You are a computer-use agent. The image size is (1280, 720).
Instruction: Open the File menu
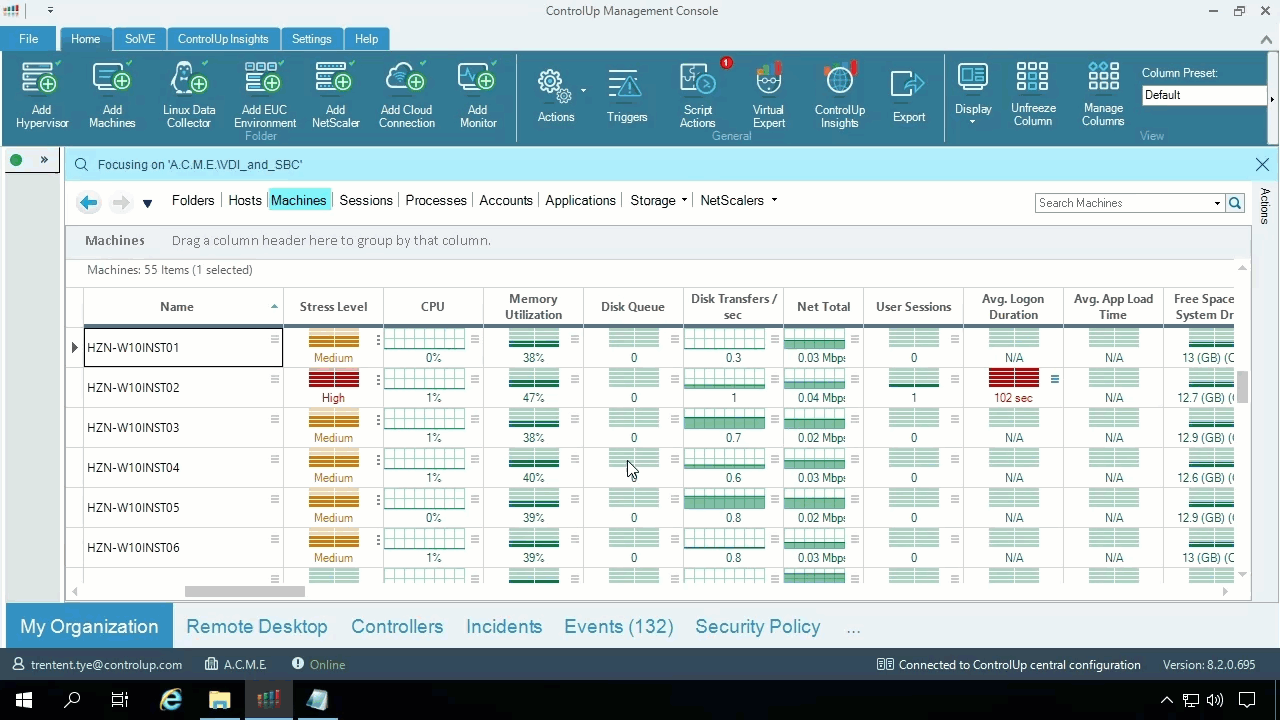(x=29, y=39)
